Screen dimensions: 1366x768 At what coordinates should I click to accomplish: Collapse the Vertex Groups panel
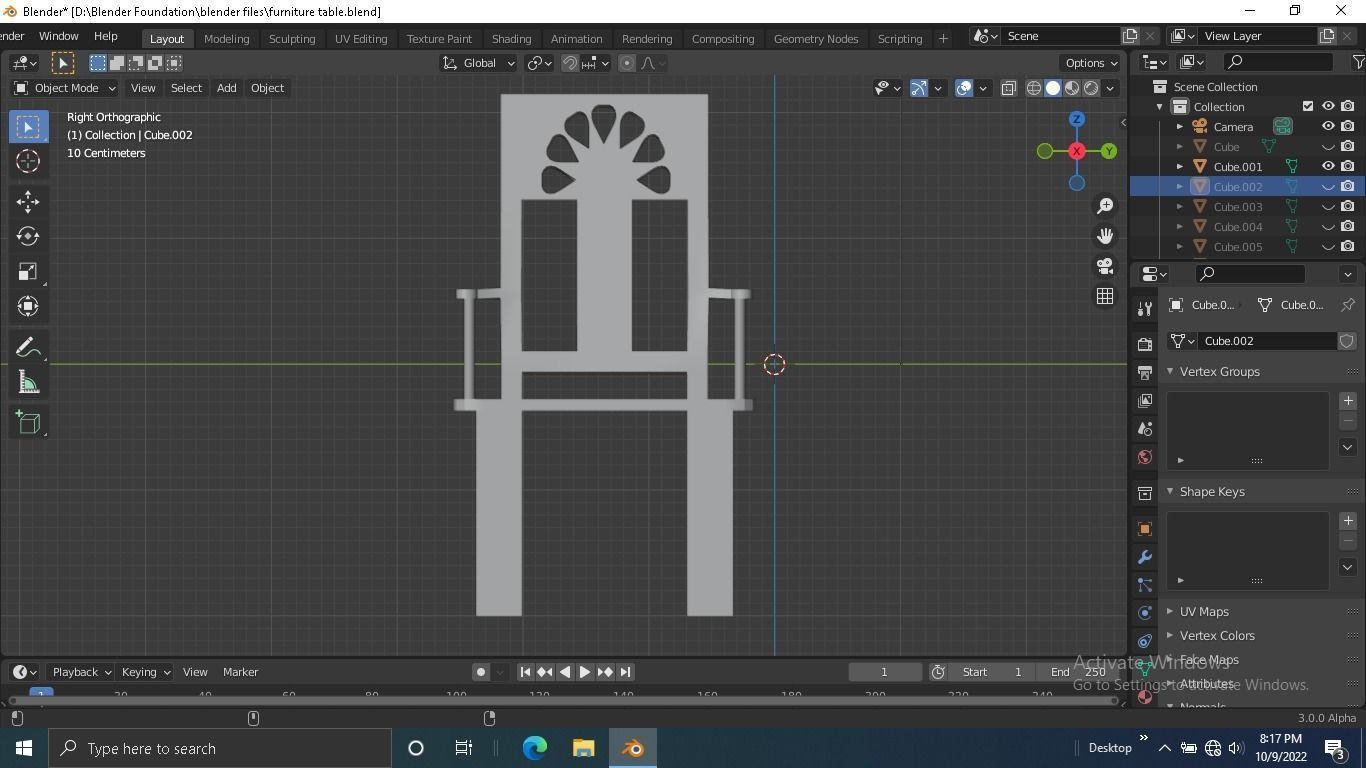(1170, 371)
